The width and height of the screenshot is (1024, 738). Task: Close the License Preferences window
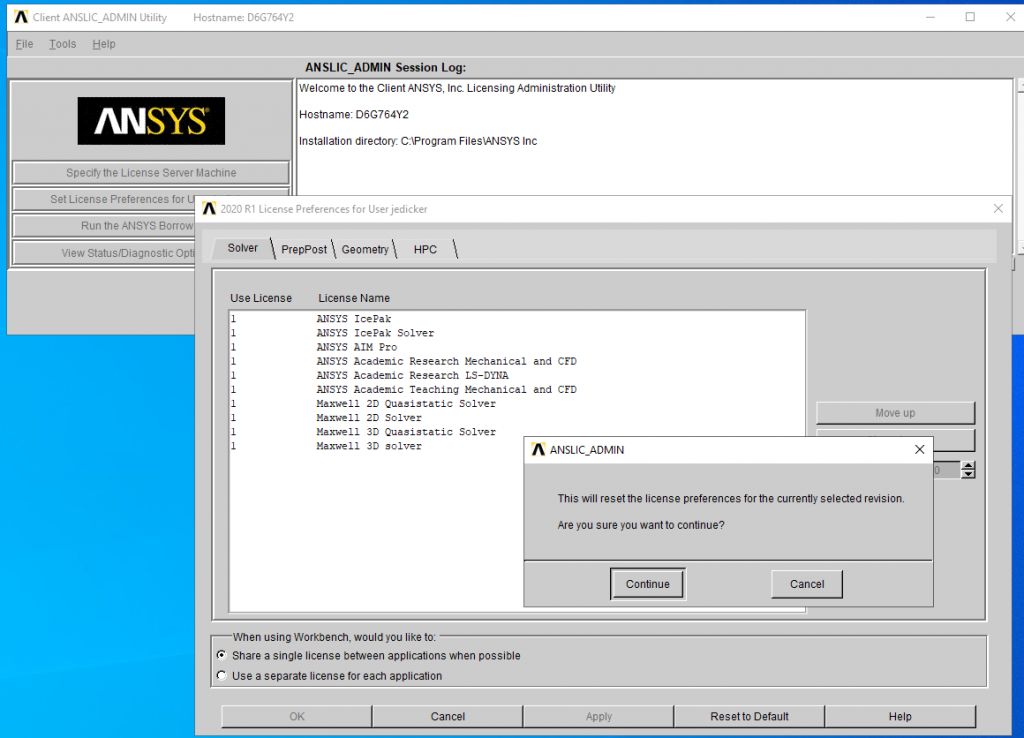998,208
